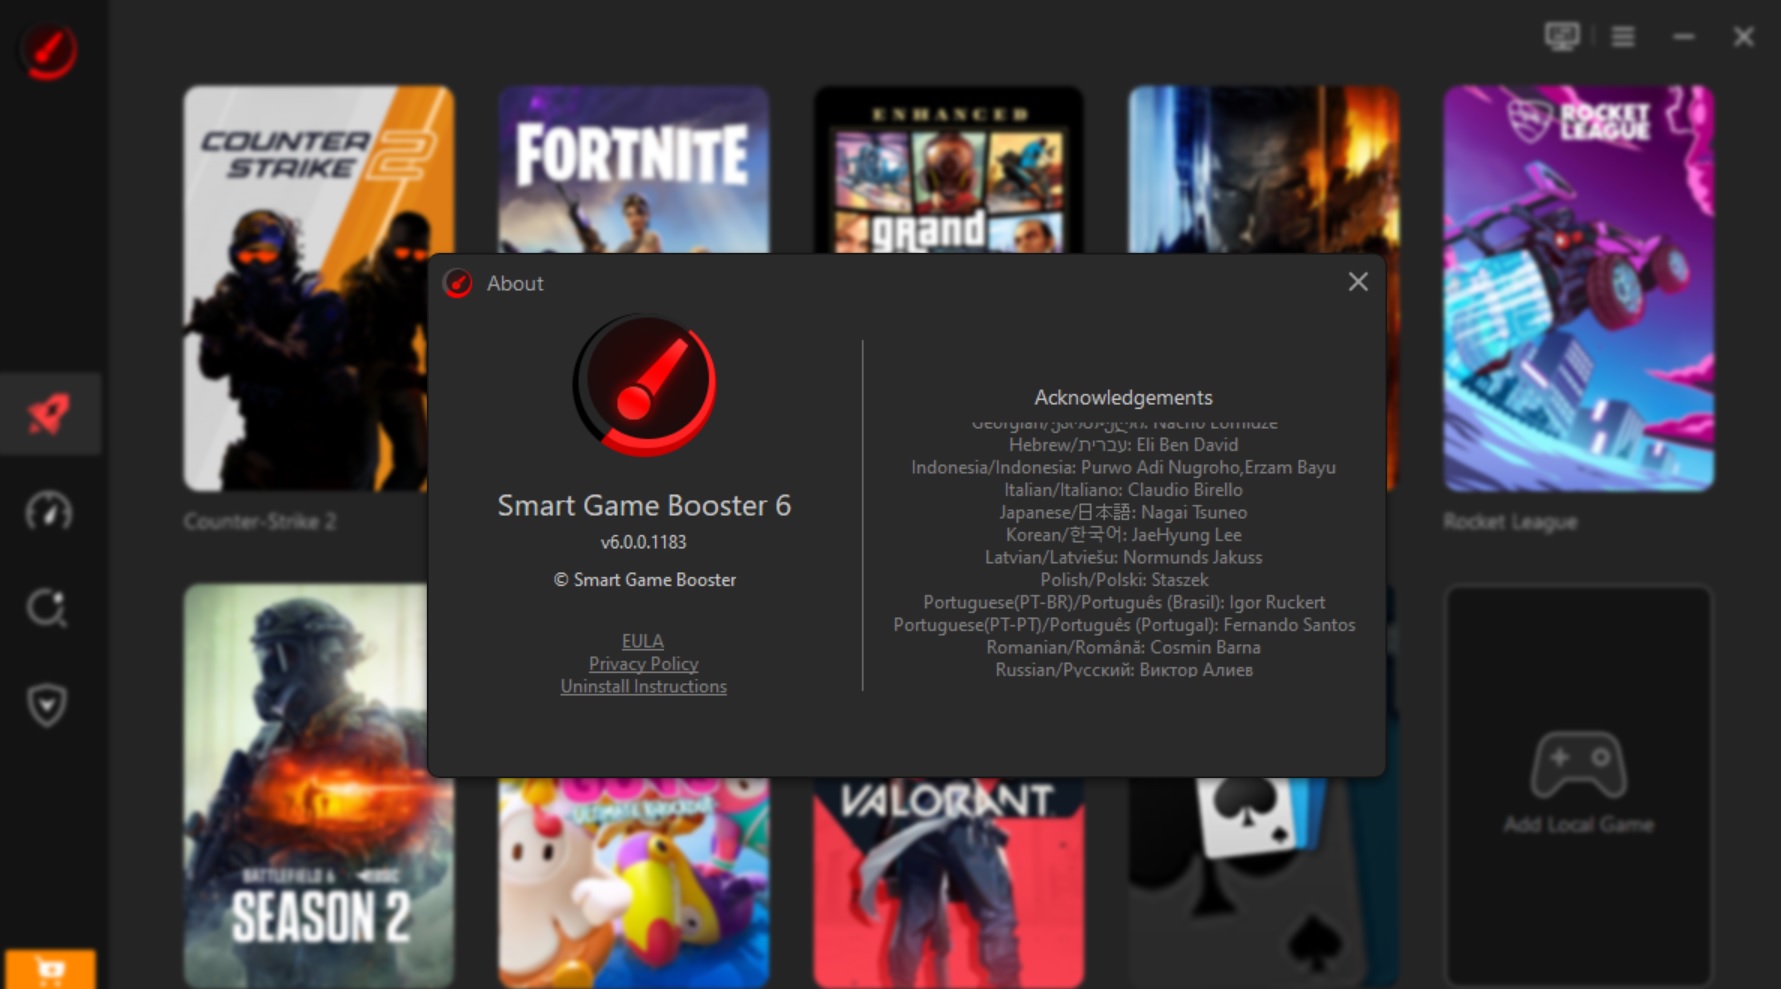This screenshot has width=1781, height=989.
Task: Click the Russian: Виктор Алиев line
Action: point(1123,670)
